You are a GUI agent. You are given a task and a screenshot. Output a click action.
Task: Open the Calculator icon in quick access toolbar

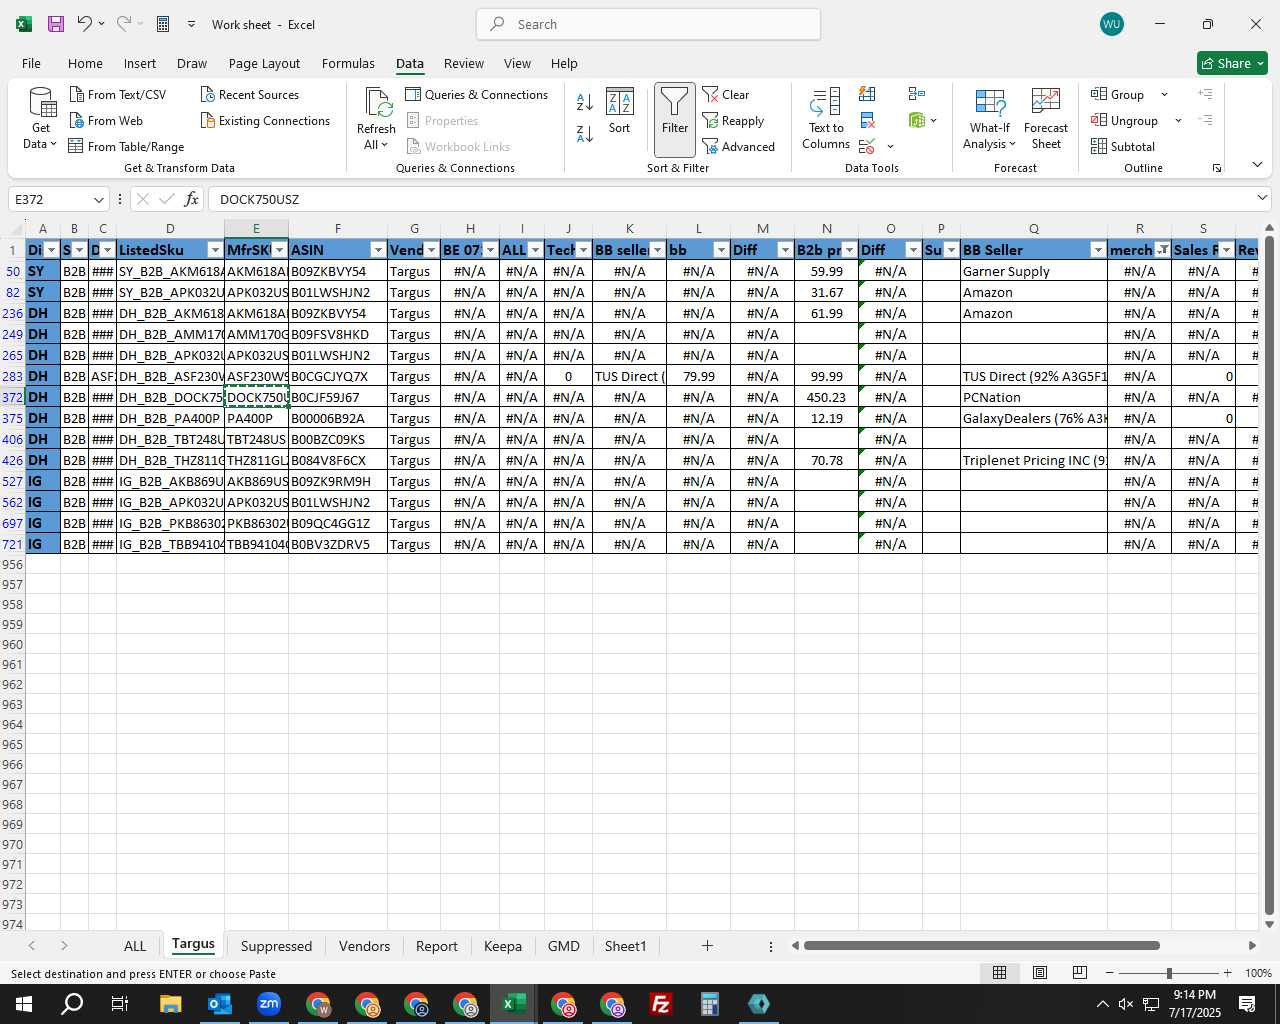click(x=163, y=24)
